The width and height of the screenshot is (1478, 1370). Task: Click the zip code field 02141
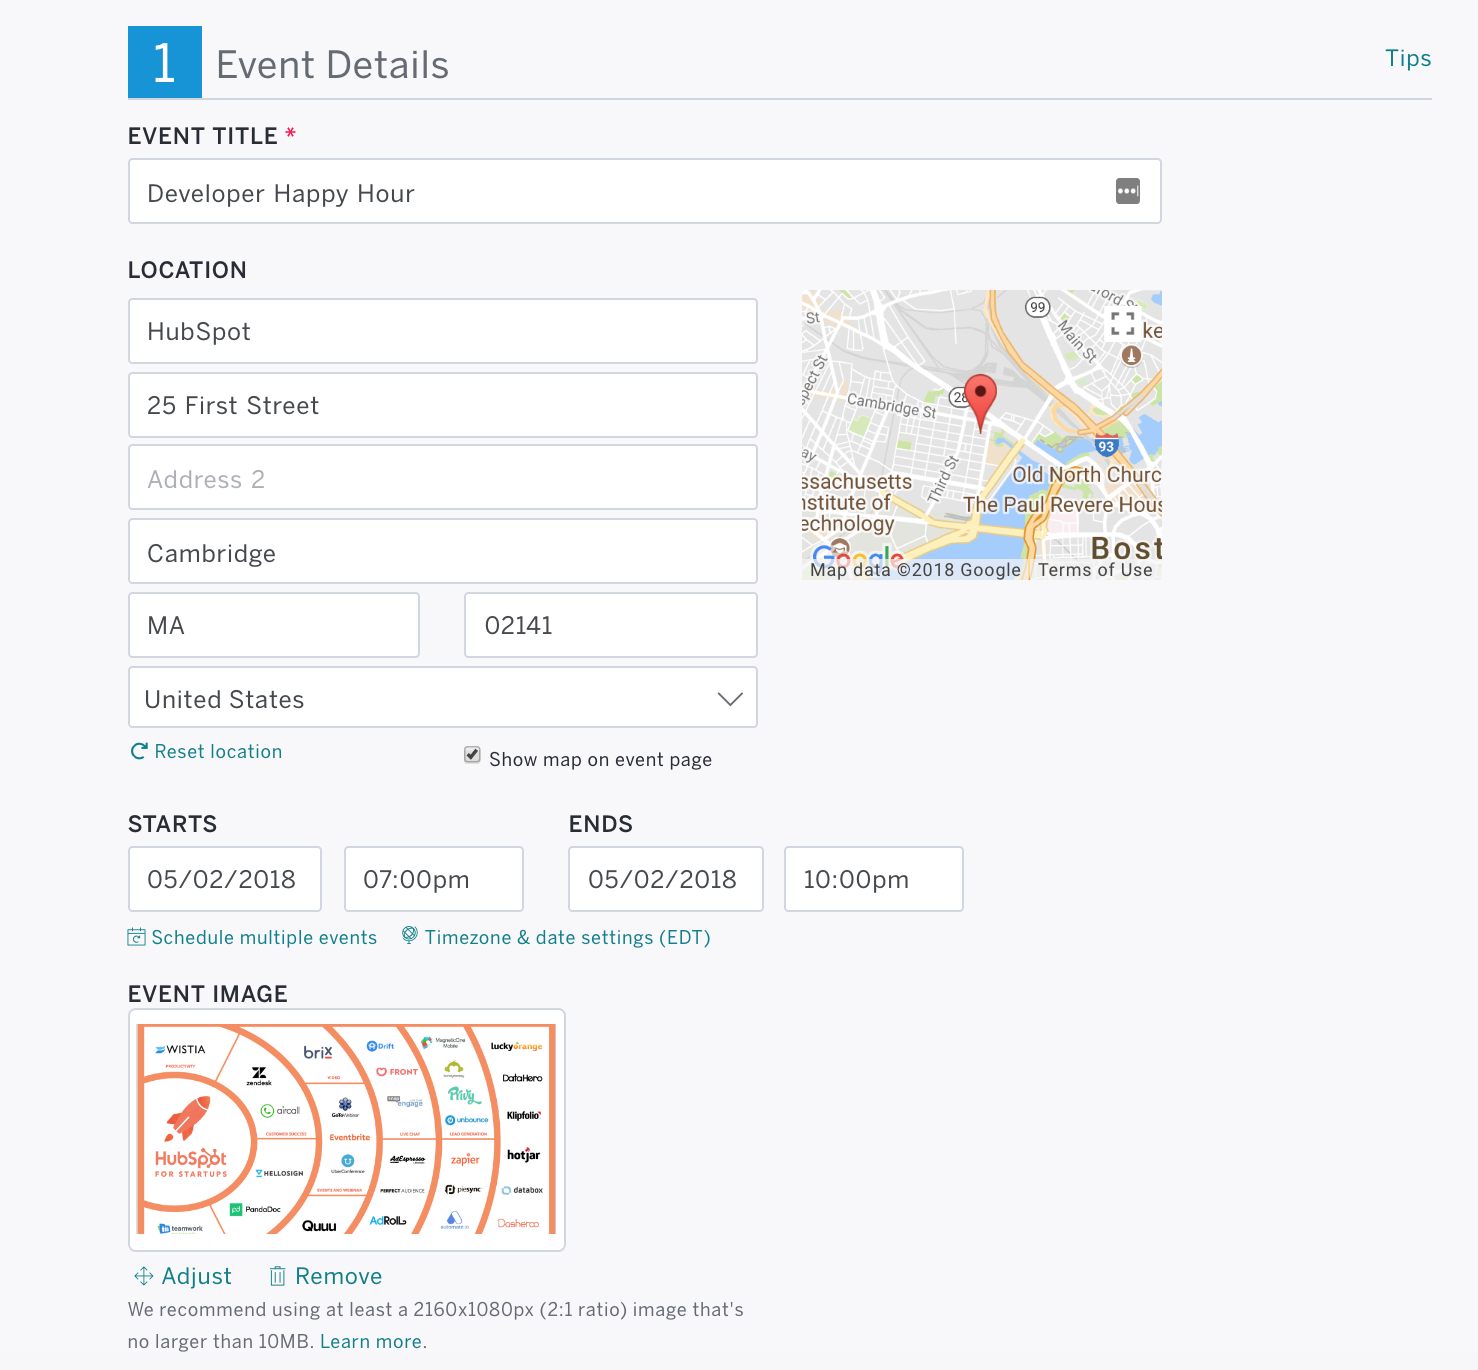point(610,625)
